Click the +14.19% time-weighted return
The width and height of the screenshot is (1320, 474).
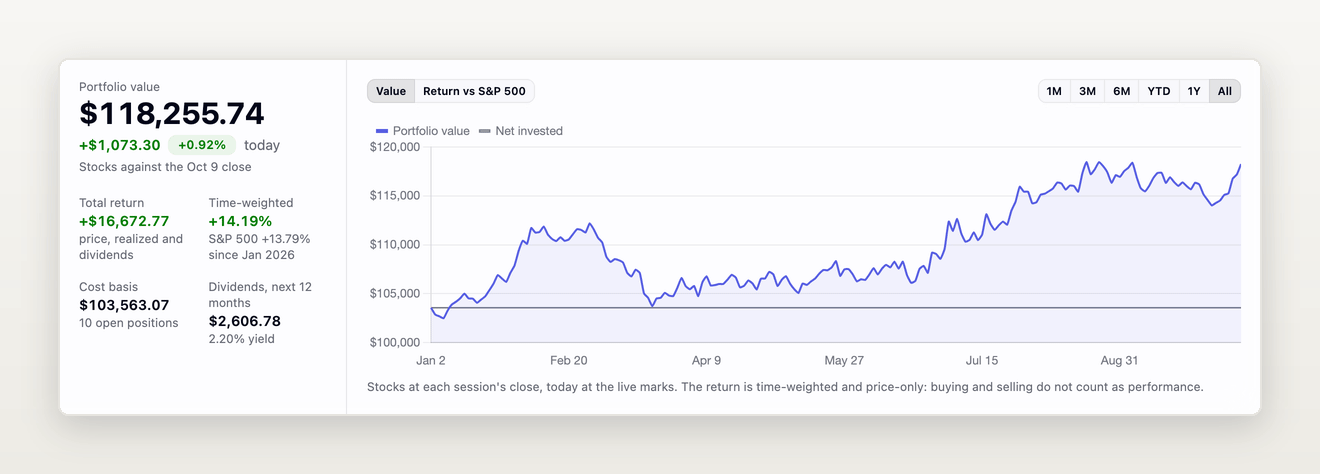(240, 221)
